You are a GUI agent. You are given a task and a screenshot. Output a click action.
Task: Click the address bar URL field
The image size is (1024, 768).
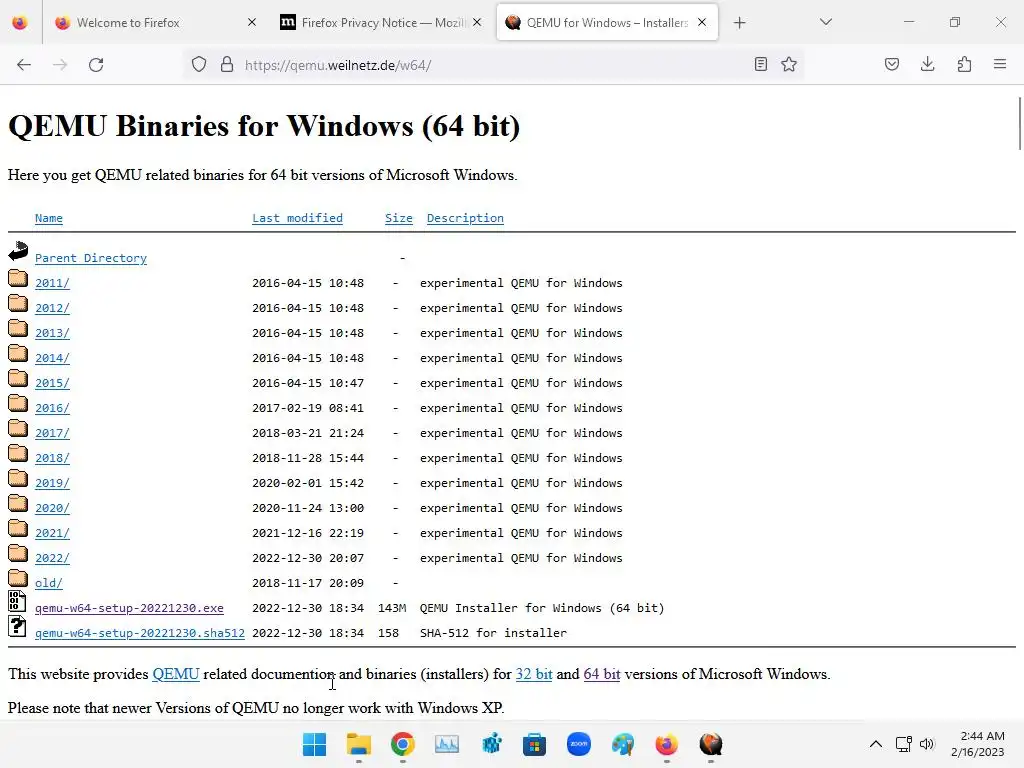tap(493, 65)
